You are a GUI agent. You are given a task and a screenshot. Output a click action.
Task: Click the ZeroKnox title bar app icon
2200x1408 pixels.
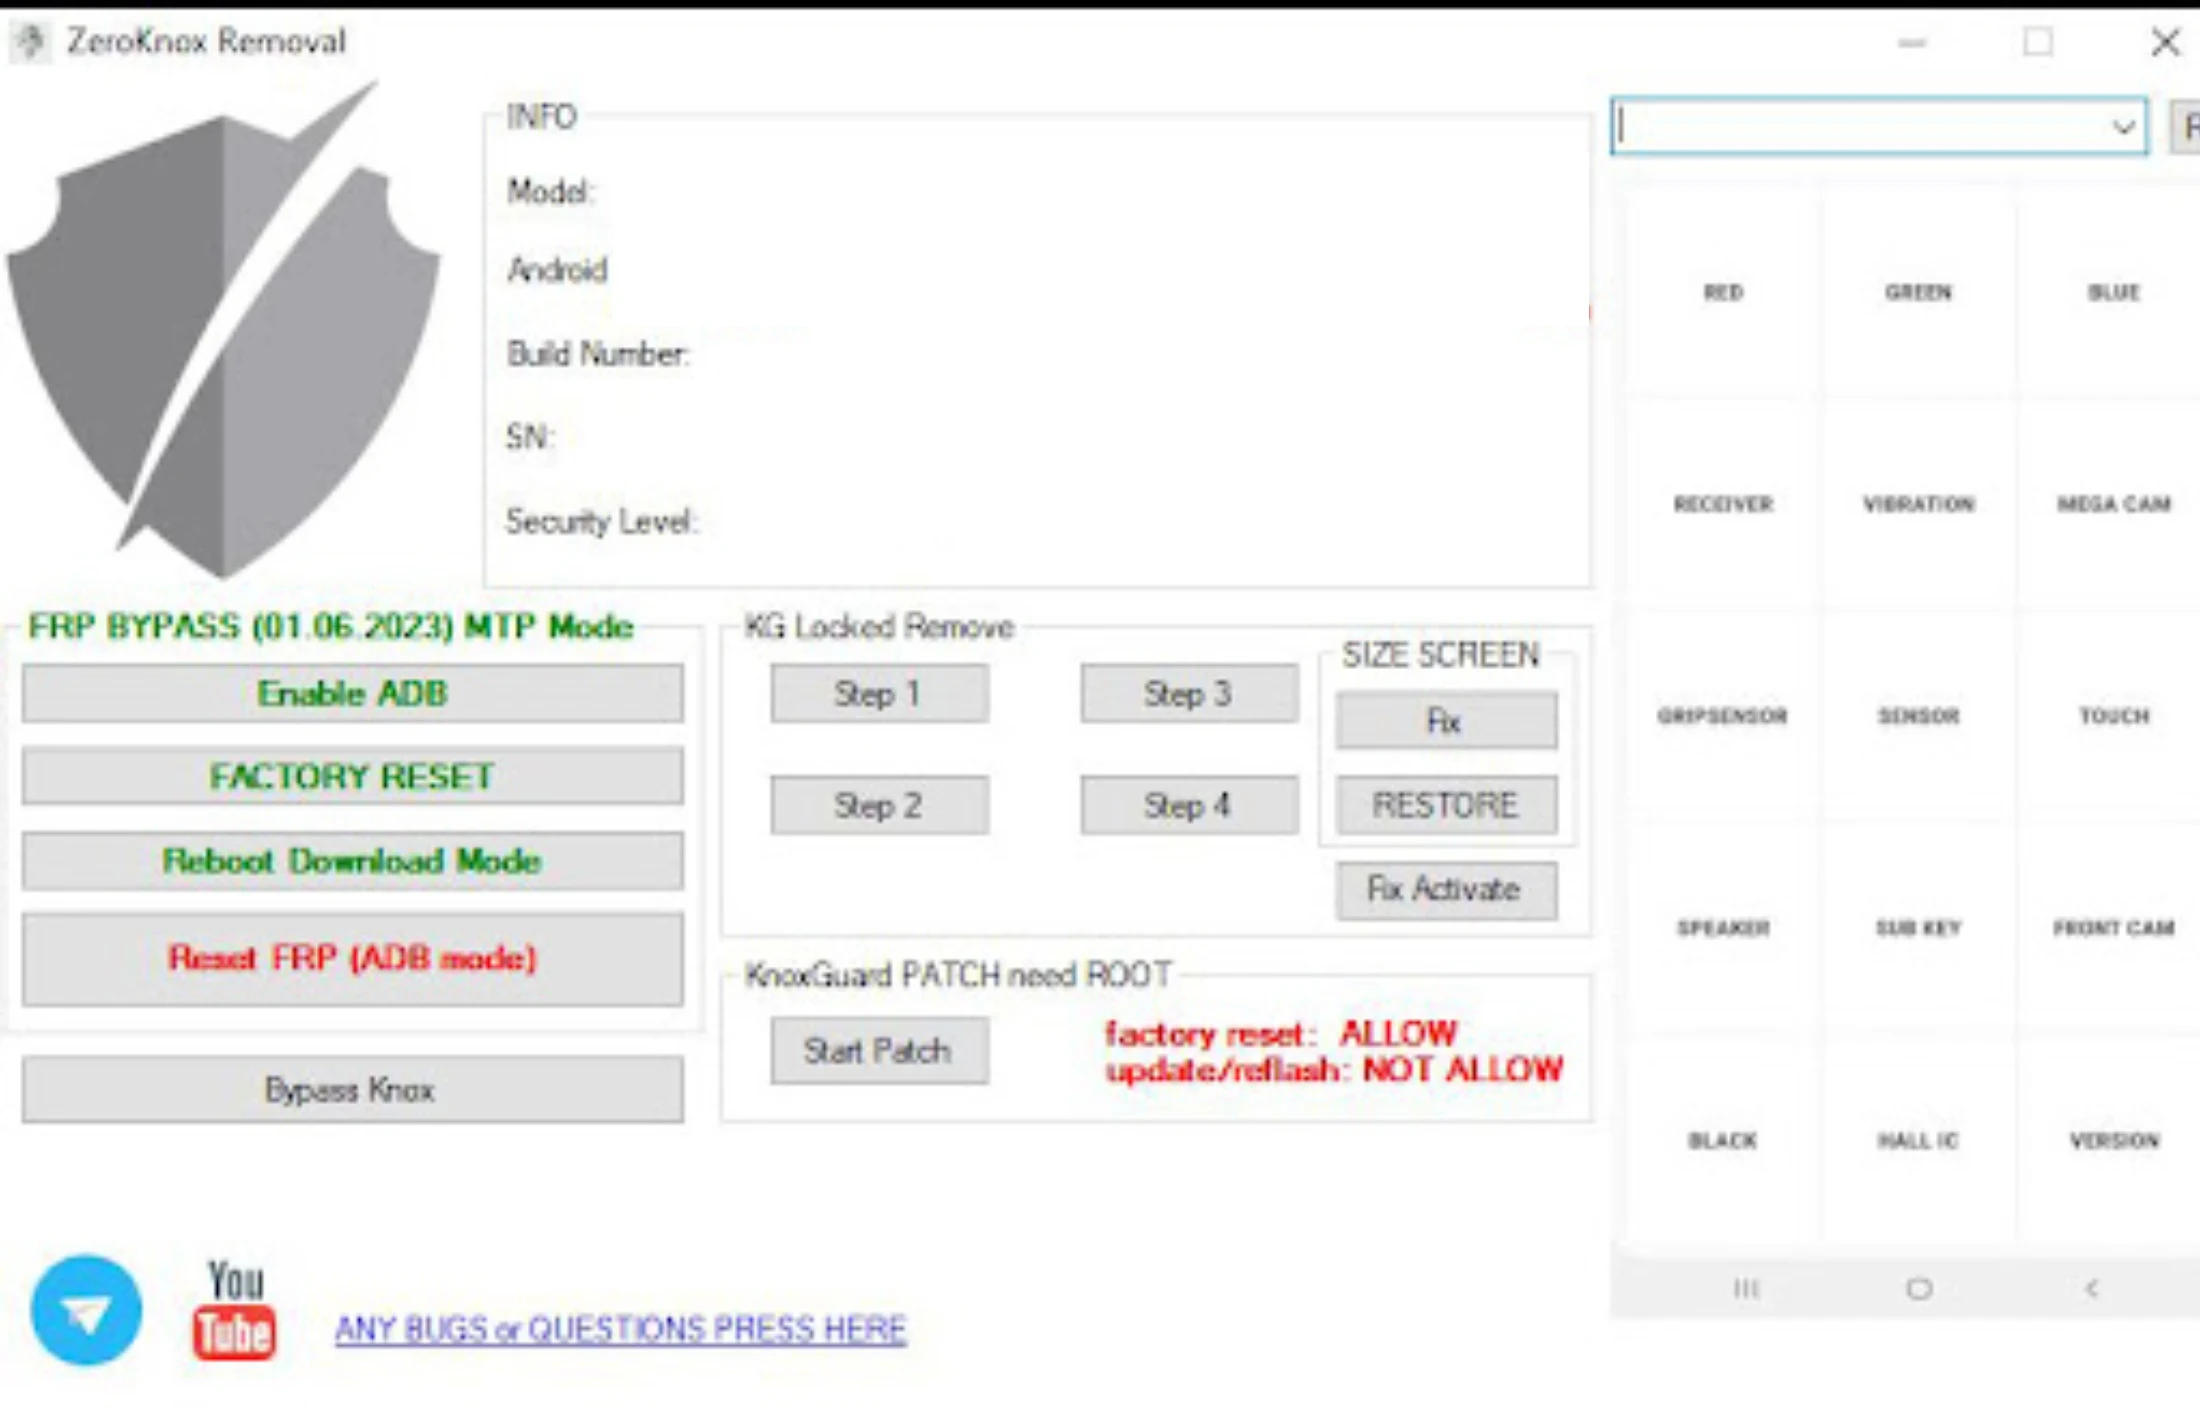tap(31, 42)
